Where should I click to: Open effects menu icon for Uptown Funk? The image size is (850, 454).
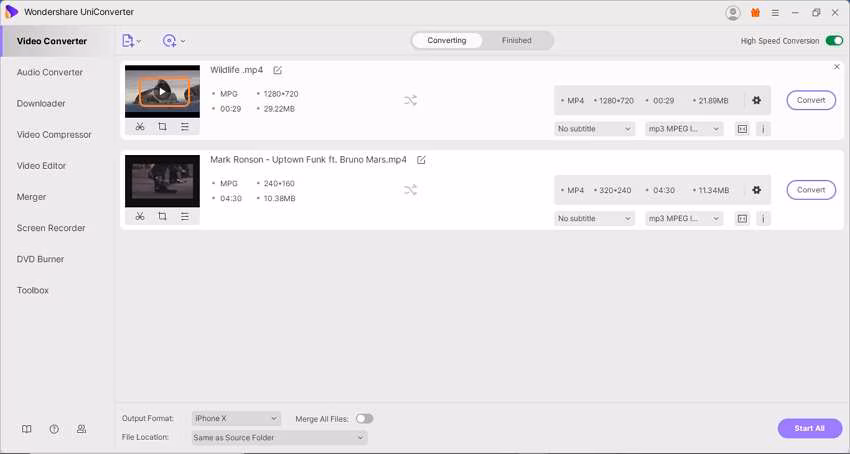[185, 216]
